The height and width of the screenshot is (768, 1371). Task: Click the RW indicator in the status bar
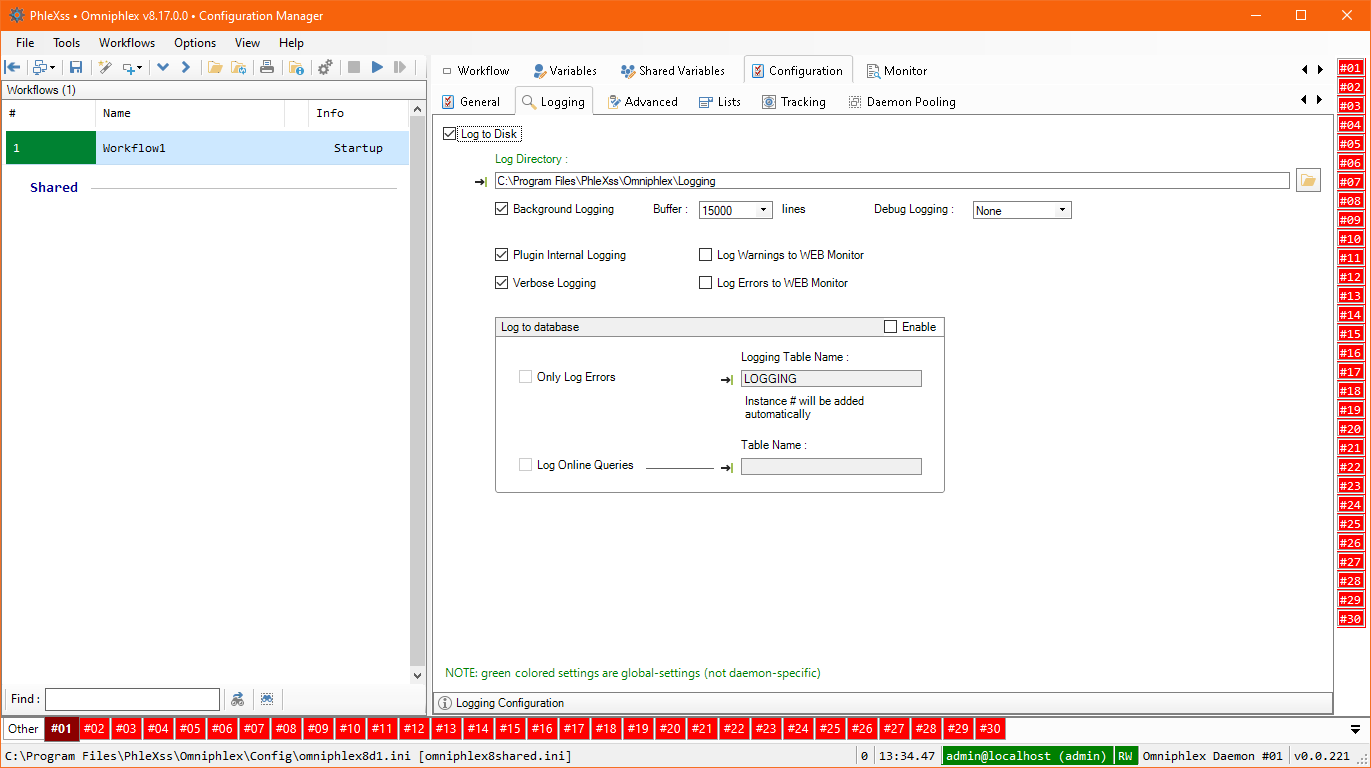pos(1125,756)
